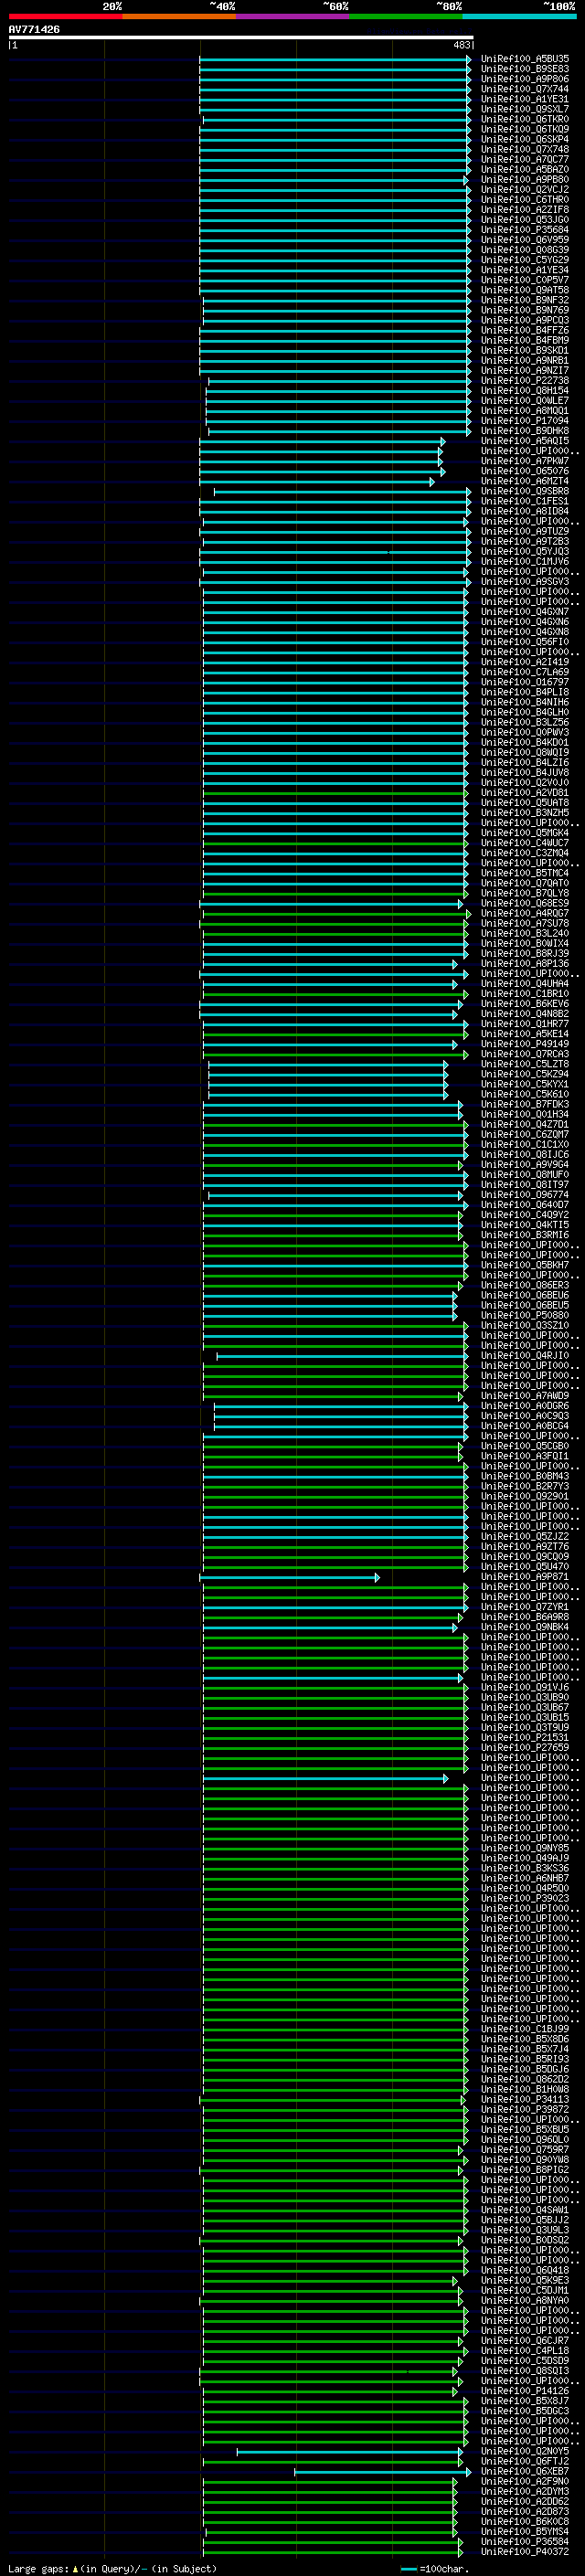Click label UniRef100_P36584
The width and height of the screenshot is (585, 2576).
coord(525,2541)
